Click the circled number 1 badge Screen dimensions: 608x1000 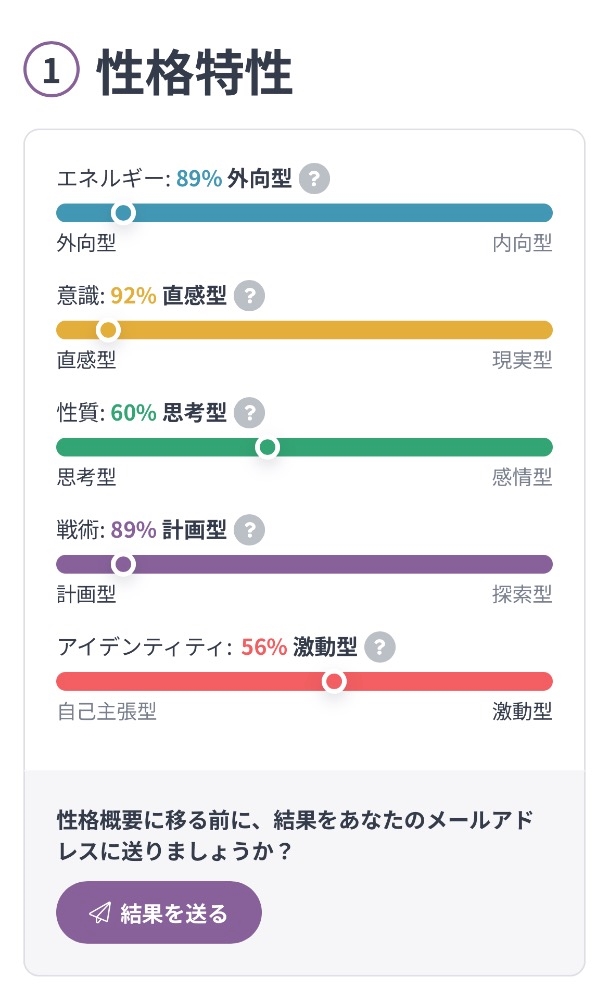click(51, 71)
